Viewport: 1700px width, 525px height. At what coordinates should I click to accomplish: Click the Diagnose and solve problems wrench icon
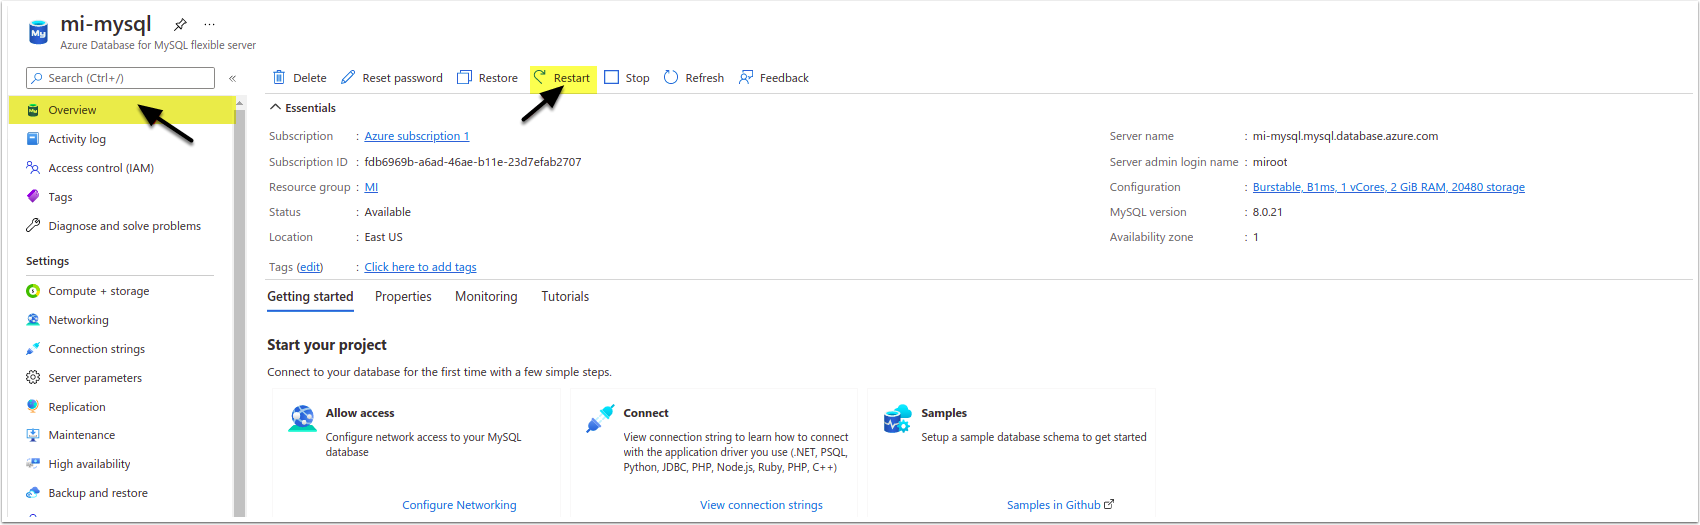pos(33,226)
